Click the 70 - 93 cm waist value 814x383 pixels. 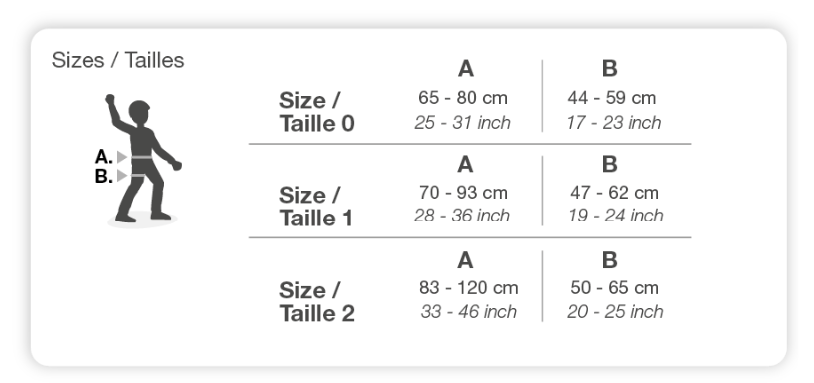(463, 193)
